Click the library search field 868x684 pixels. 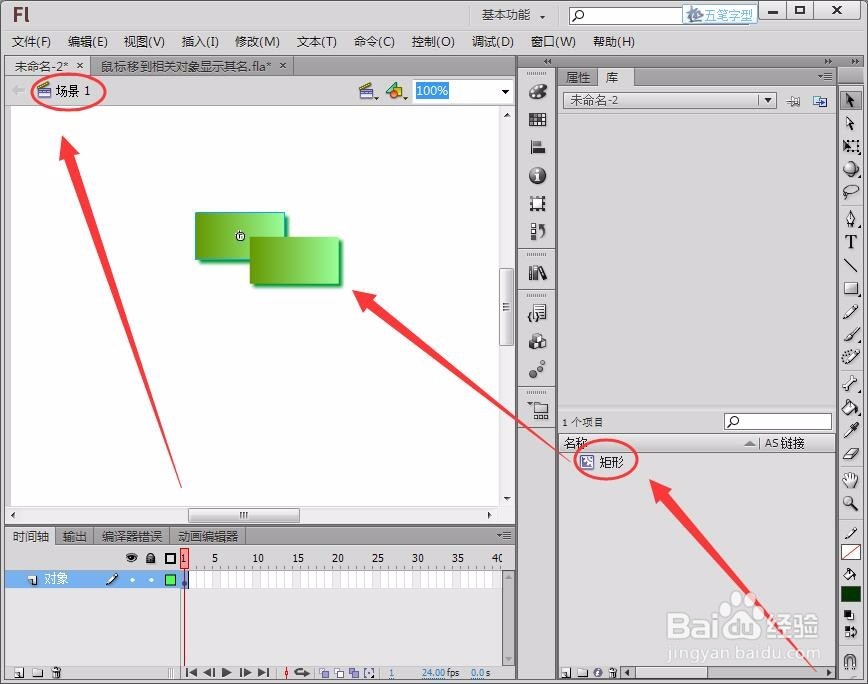778,422
